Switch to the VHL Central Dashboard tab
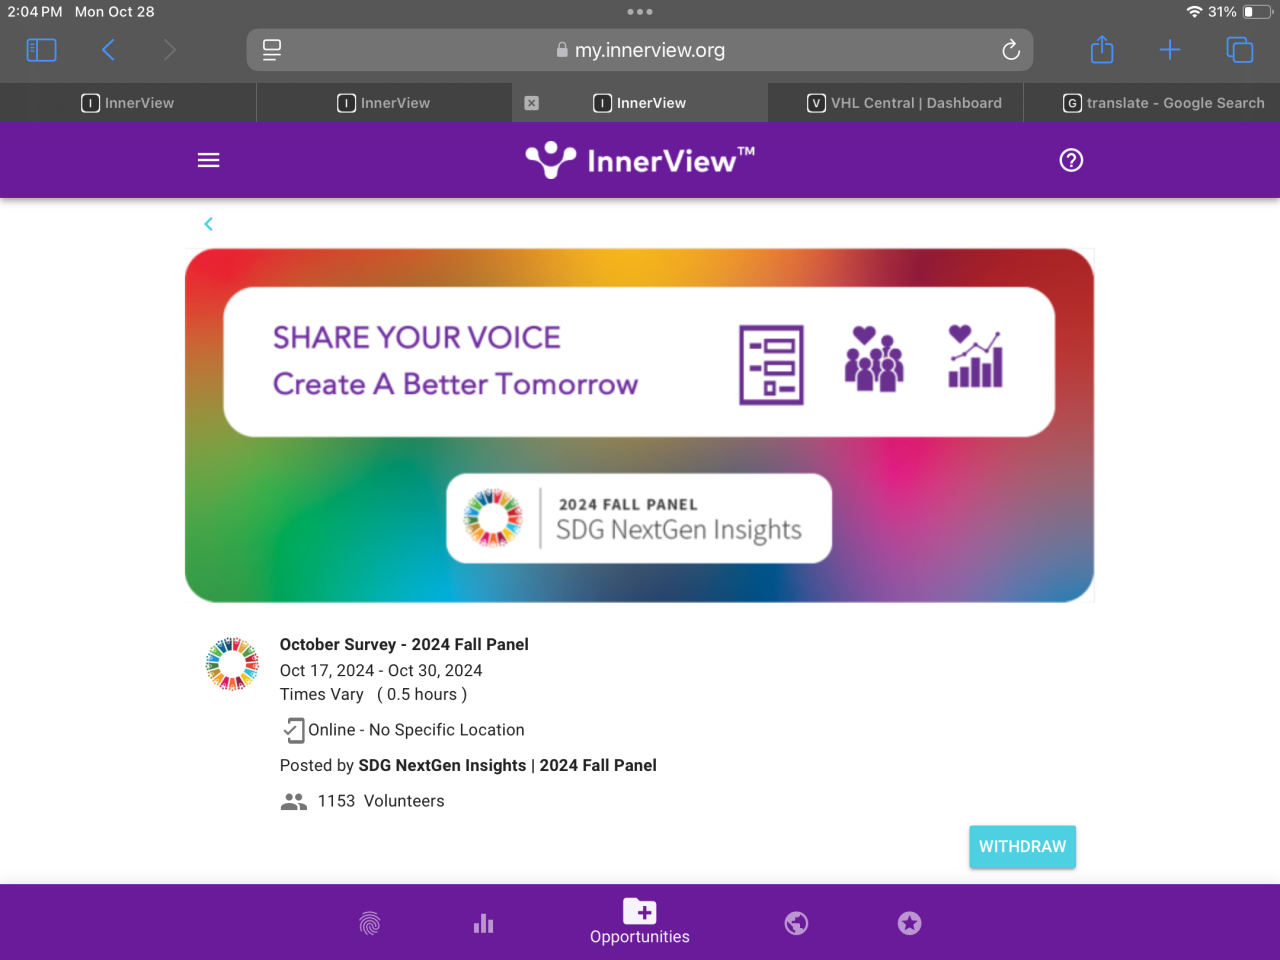 click(x=896, y=103)
